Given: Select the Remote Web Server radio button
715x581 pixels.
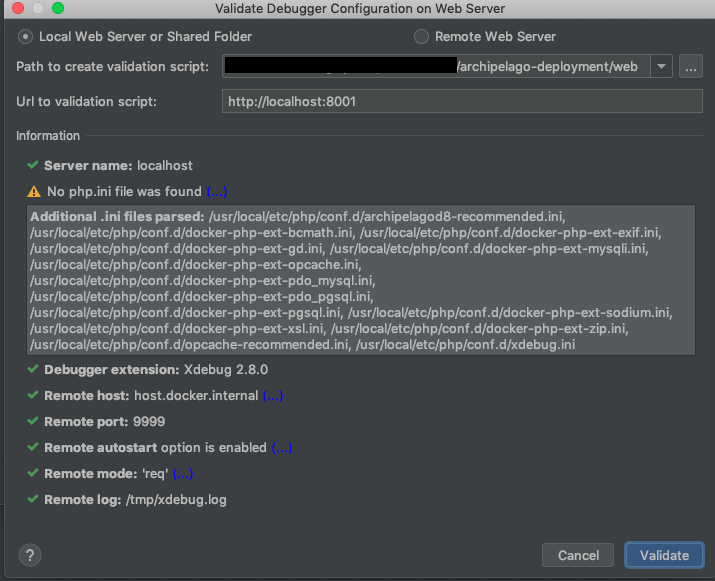Looking at the screenshot, I should coord(421,36).
